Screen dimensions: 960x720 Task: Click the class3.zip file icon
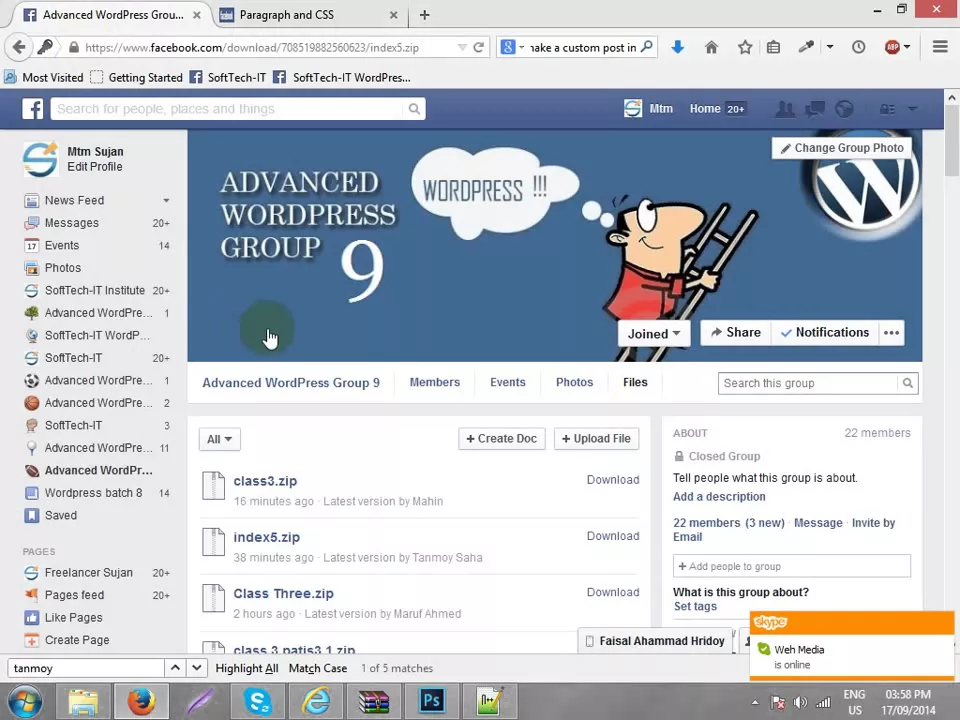(213, 486)
